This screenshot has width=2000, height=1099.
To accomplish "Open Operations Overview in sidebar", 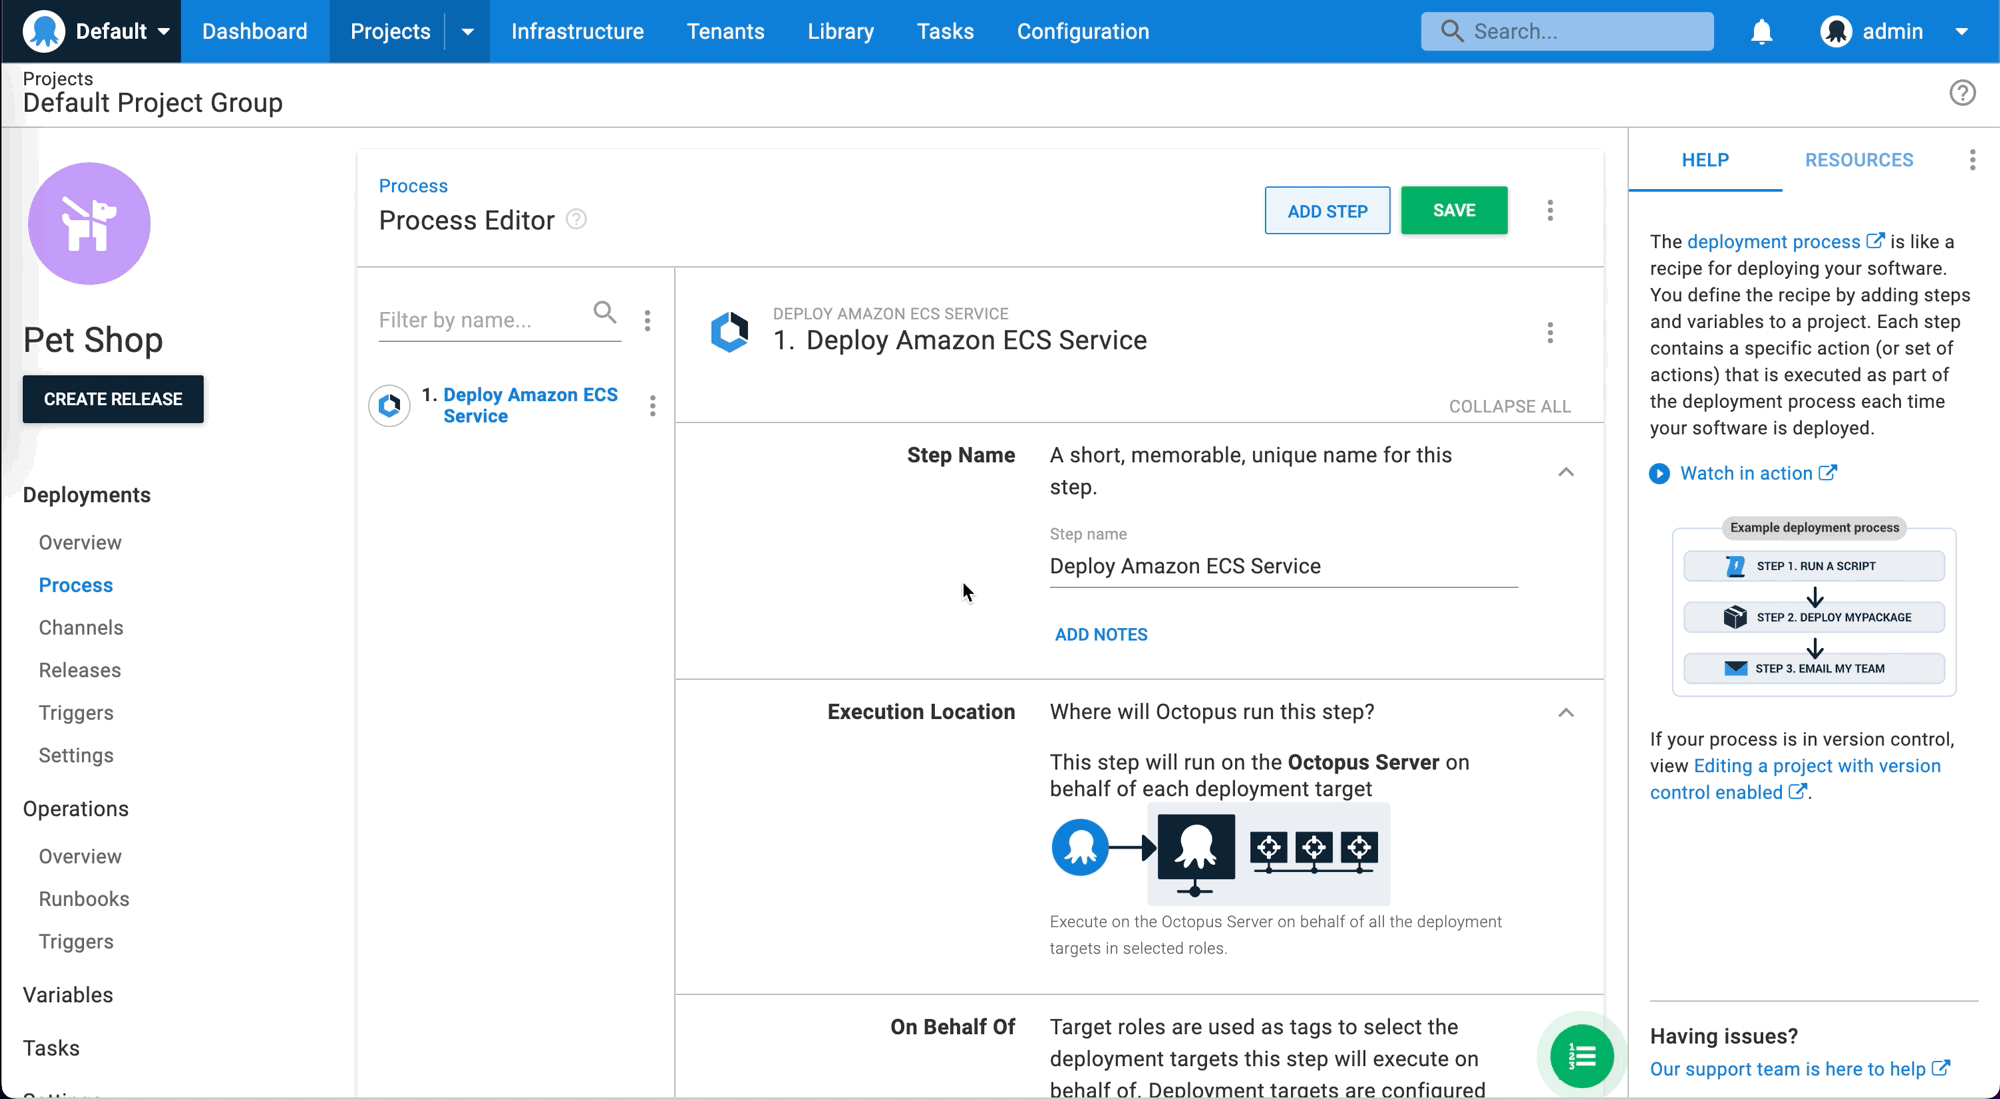I will (80, 856).
